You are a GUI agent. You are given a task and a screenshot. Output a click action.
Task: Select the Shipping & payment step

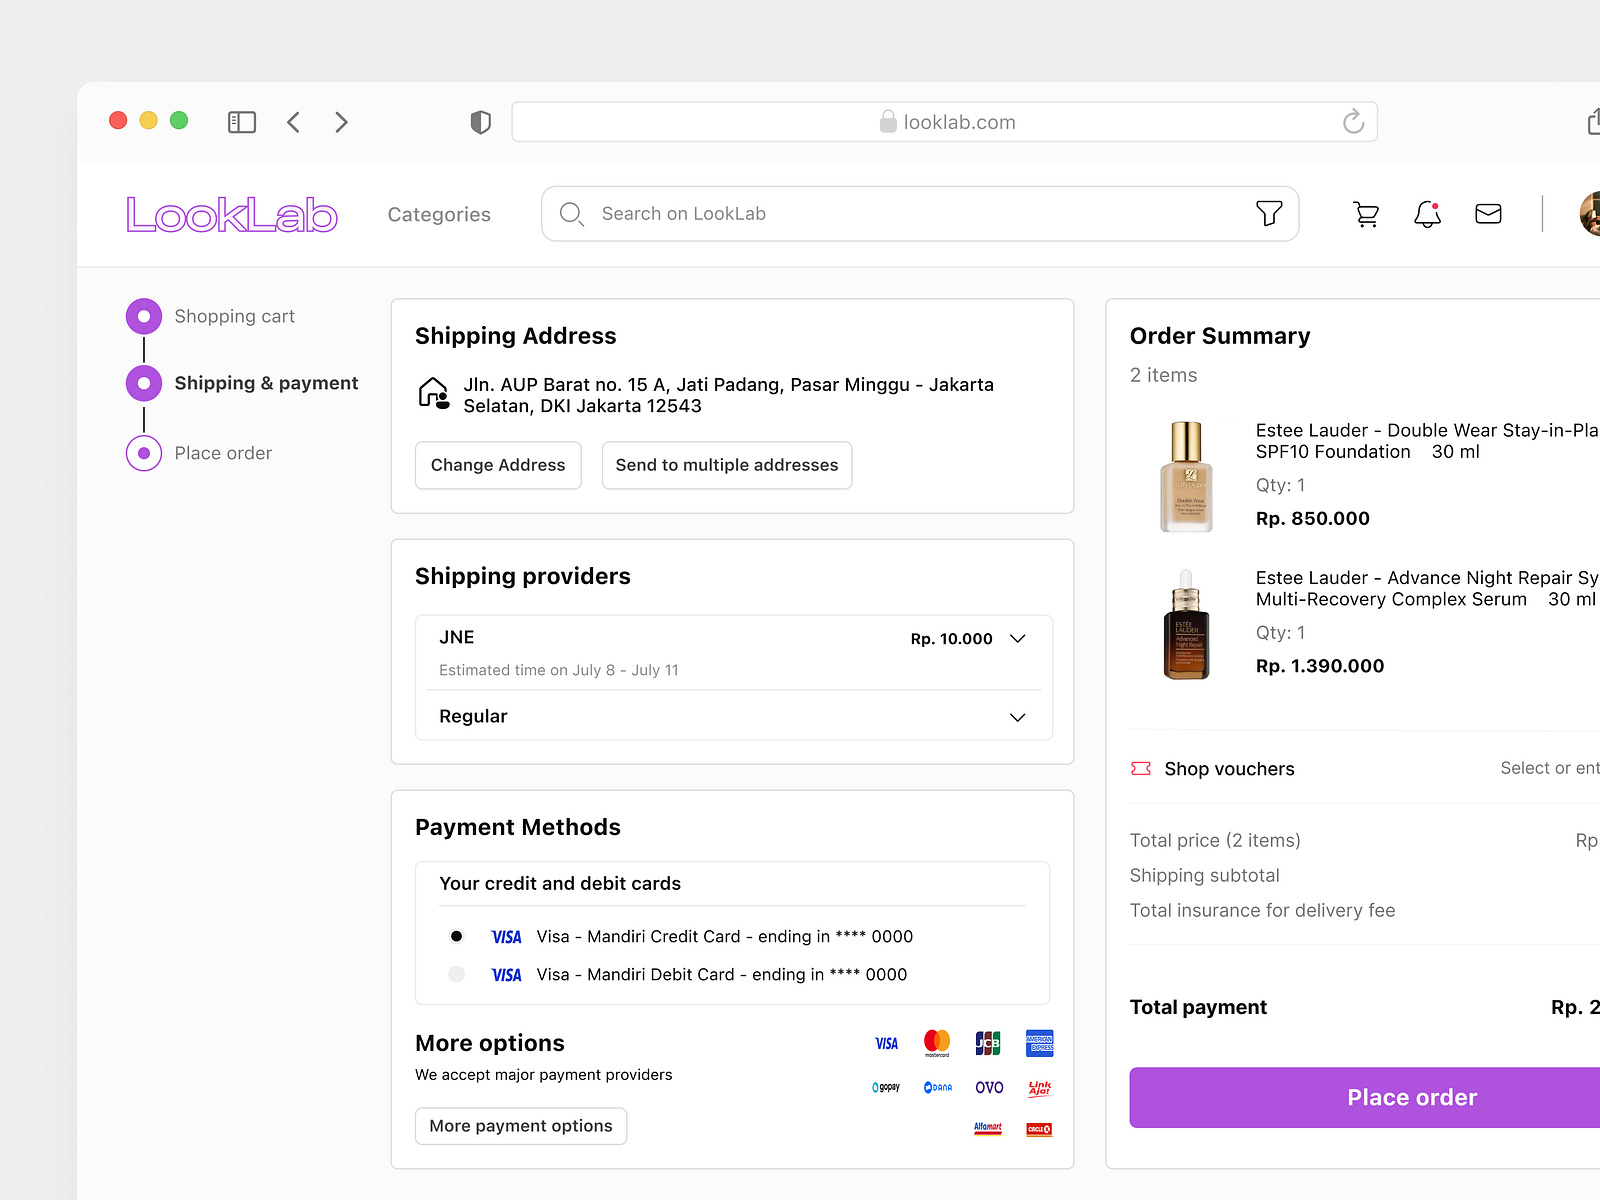[x=144, y=382]
